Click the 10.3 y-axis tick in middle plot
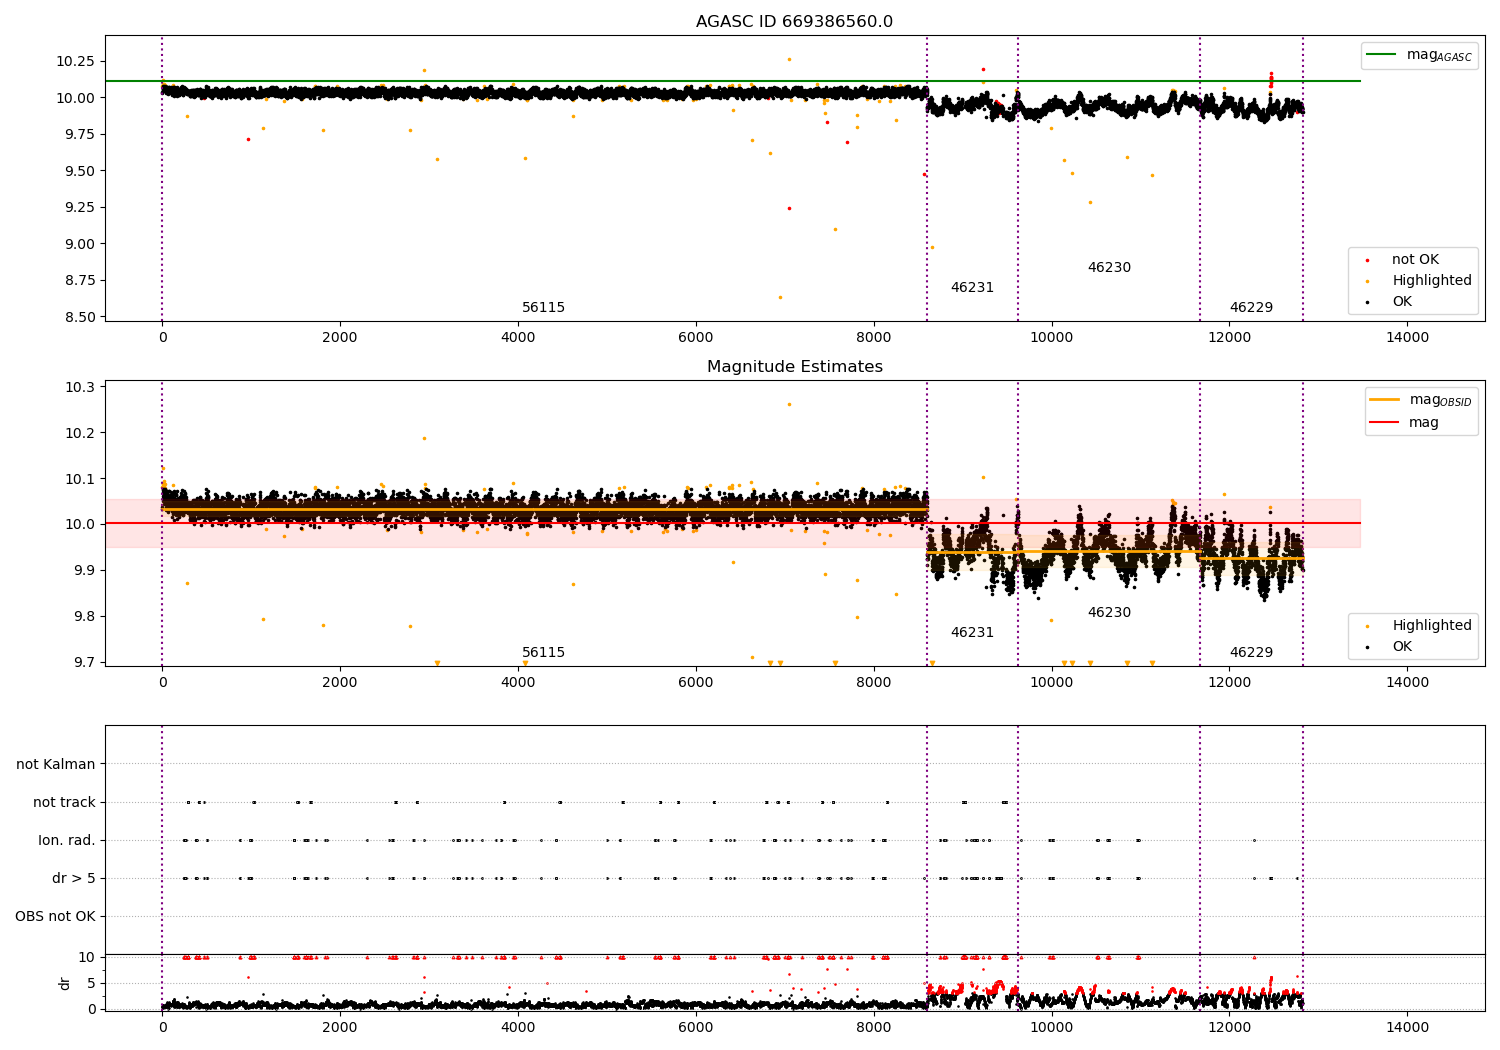 [79, 387]
